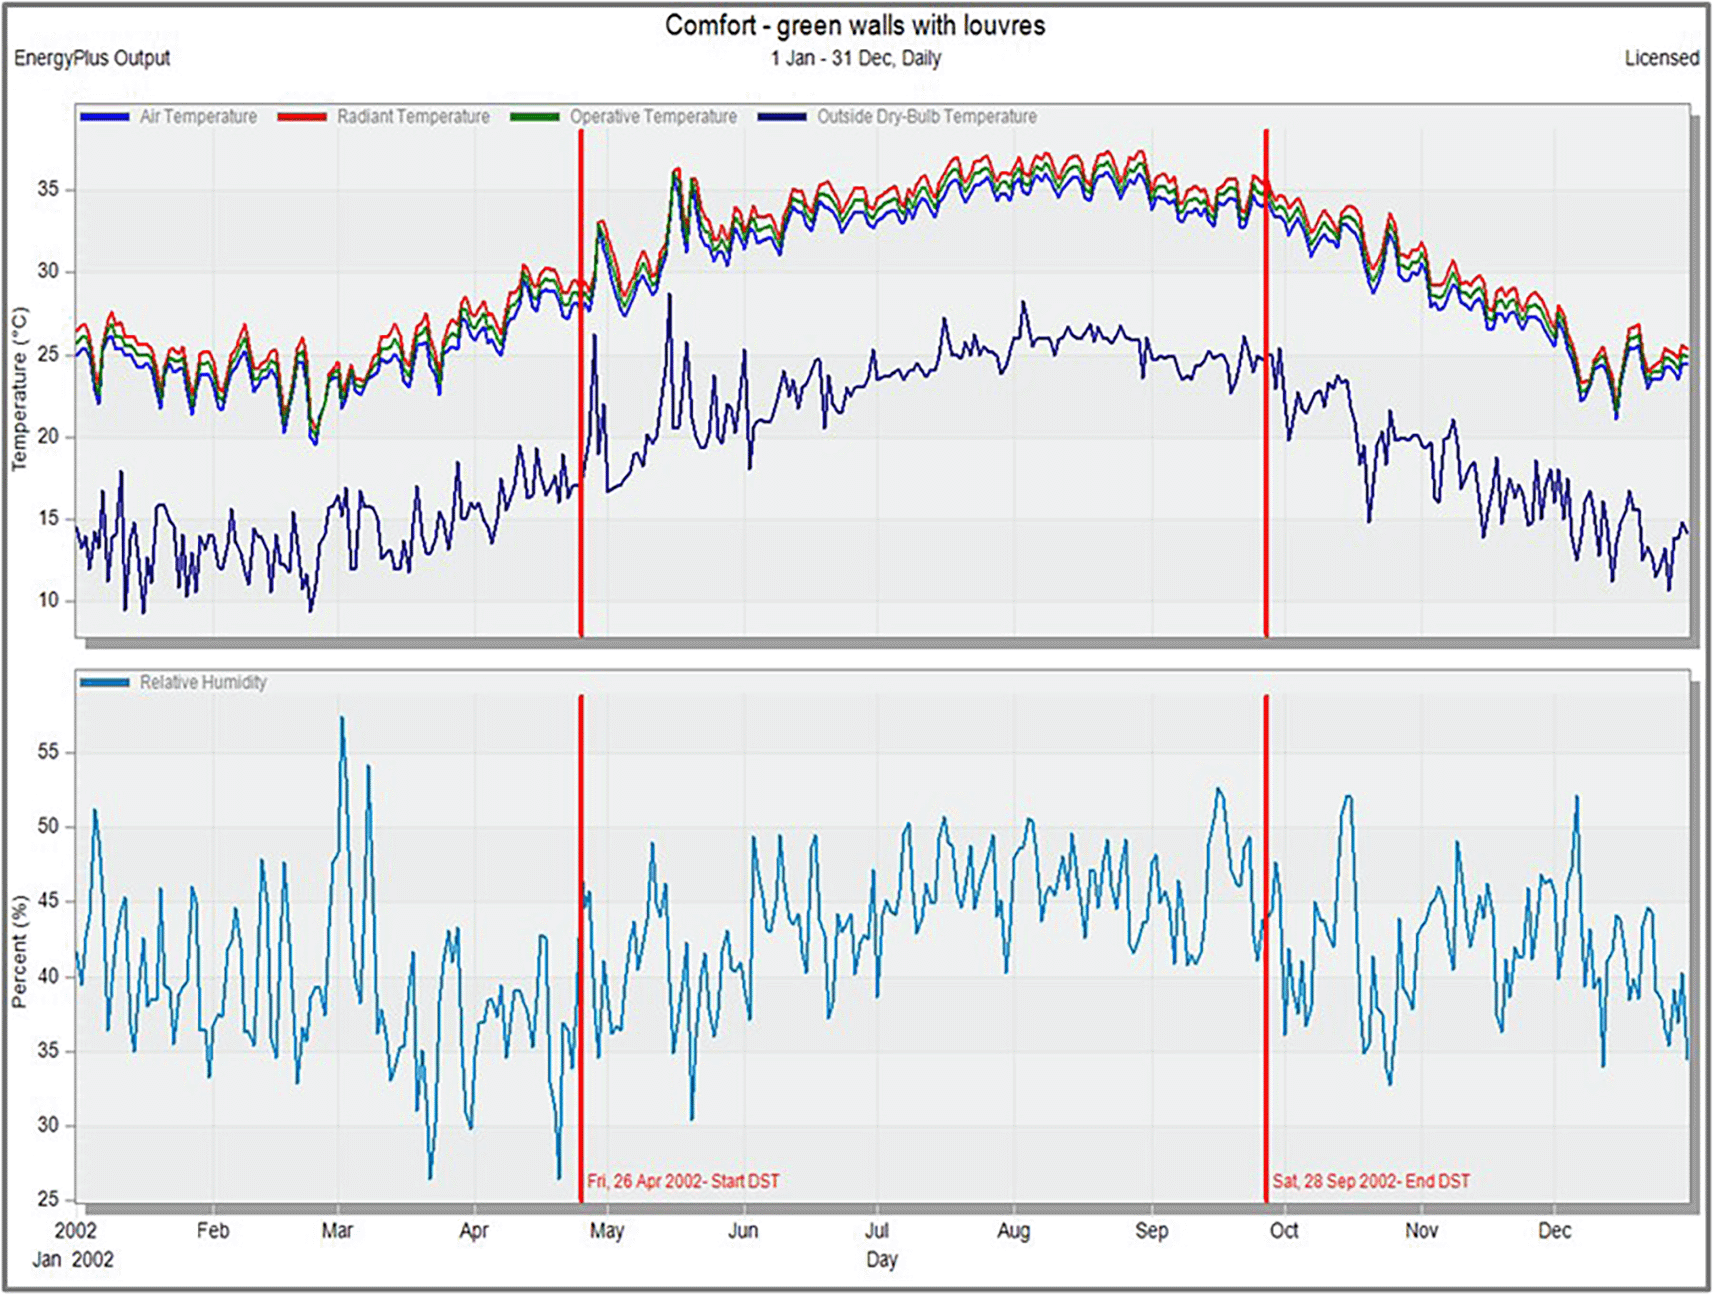Click the '55' tick on the percent axis
Screen dimensions: 1713x1294
coord(48,752)
